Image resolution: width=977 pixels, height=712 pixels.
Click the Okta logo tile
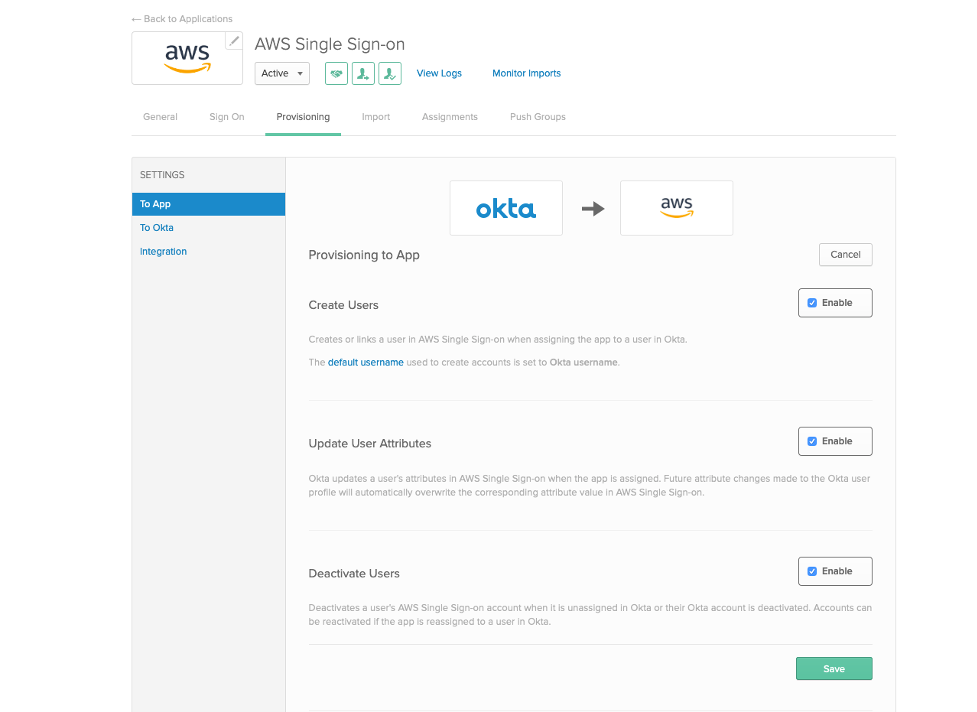506,208
